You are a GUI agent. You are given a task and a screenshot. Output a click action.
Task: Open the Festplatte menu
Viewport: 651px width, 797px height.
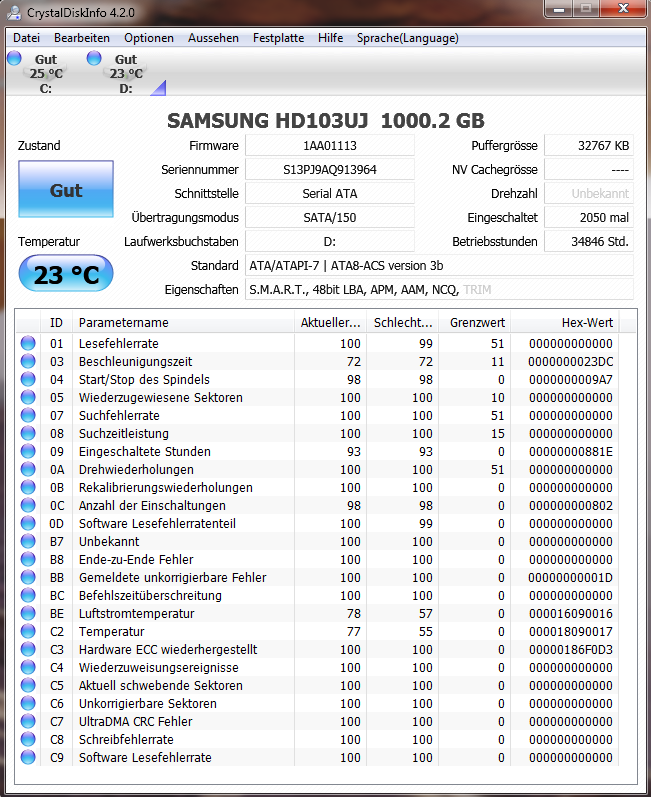278,38
